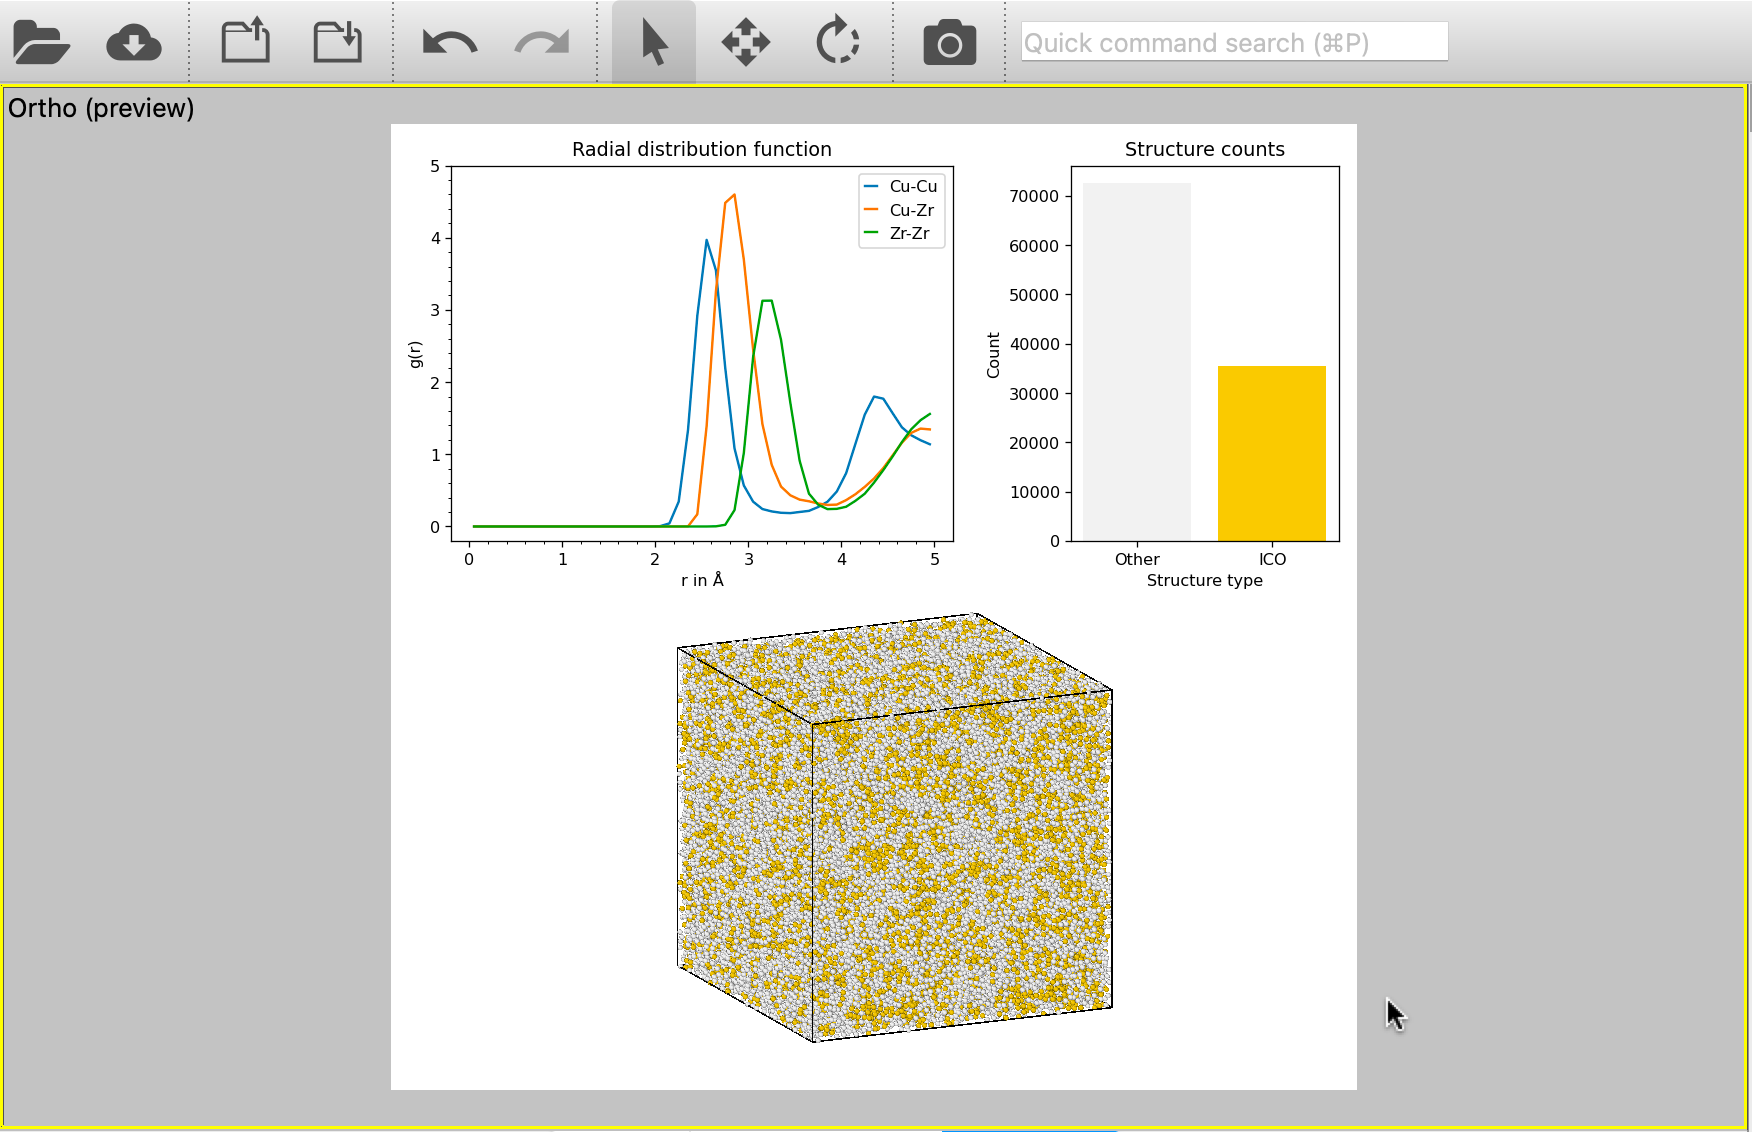Click the Structure counts chart title
The image size is (1752, 1132).
coord(1204,149)
